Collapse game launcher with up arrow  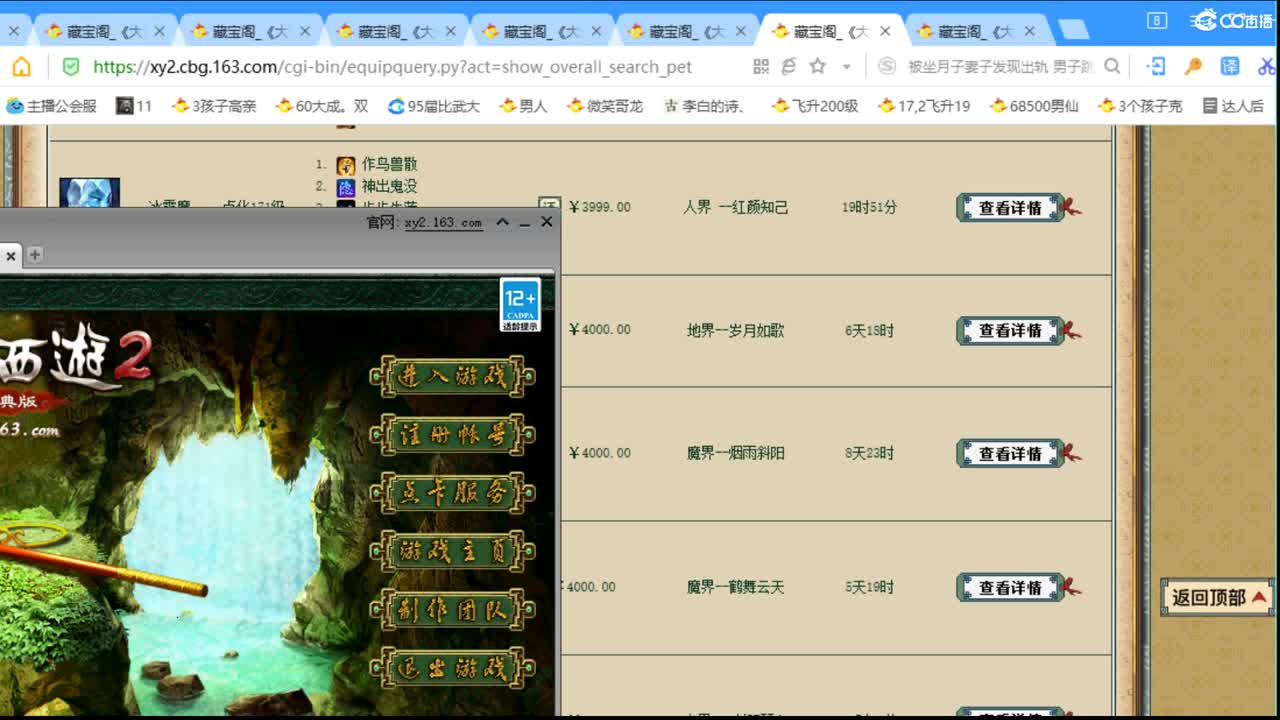[x=503, y=222]
